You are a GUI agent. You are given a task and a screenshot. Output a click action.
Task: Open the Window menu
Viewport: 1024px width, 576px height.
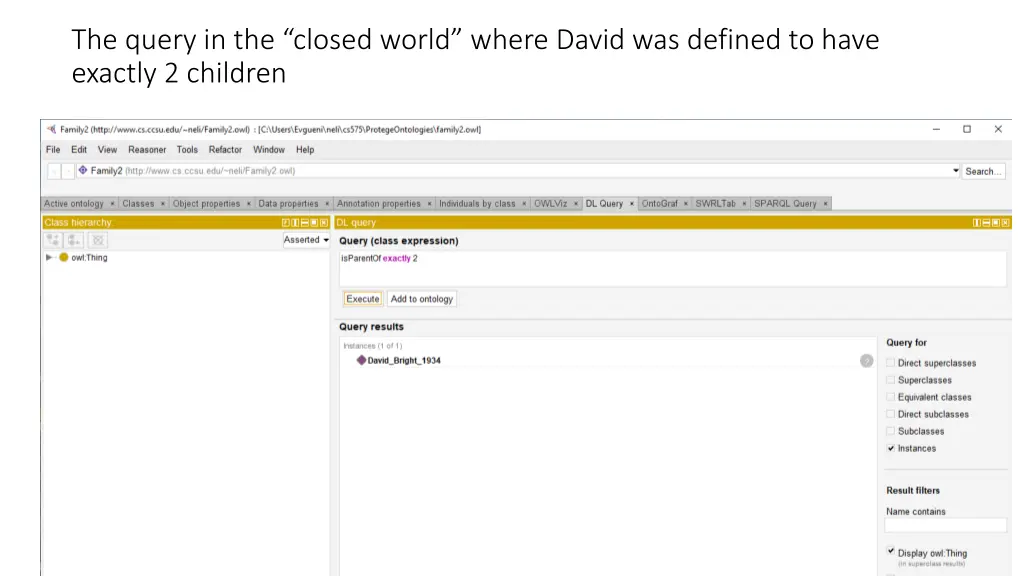point(268,150)
